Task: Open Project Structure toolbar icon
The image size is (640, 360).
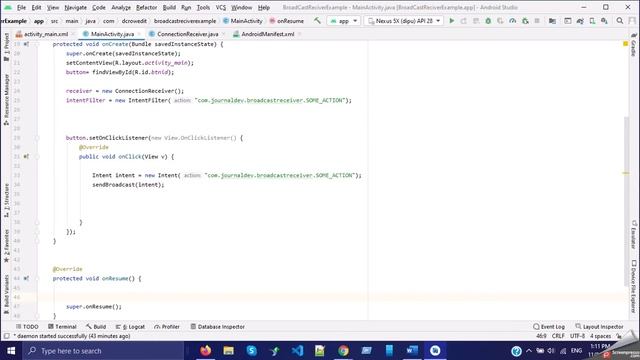Action: pyautogui.click(x=552, y=20)
